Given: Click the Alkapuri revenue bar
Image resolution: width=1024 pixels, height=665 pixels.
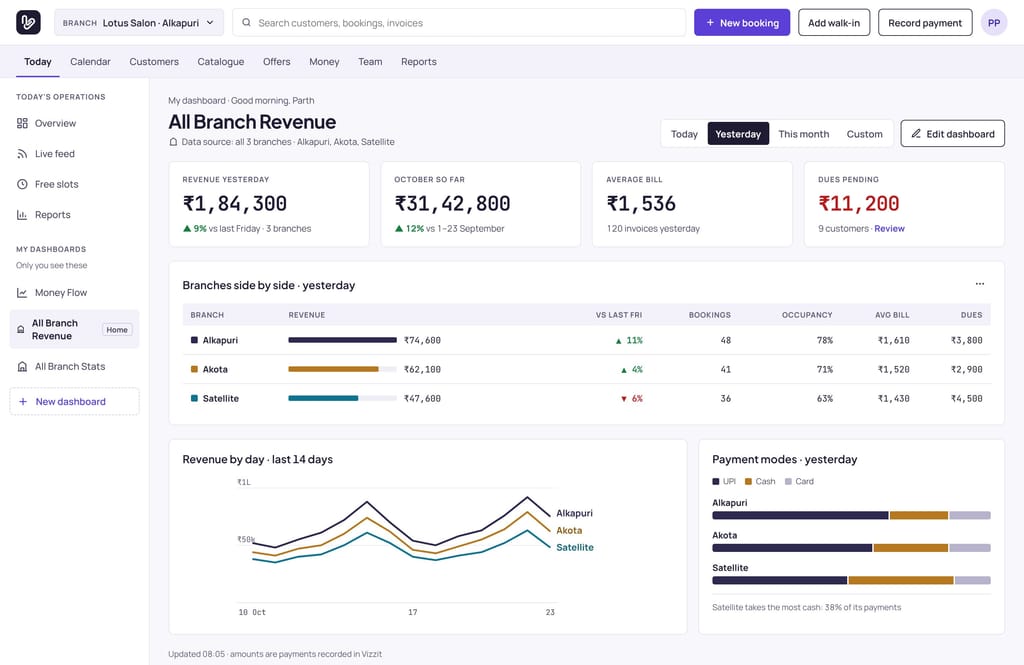Looking at the screenshot, I should pos(342,340).
